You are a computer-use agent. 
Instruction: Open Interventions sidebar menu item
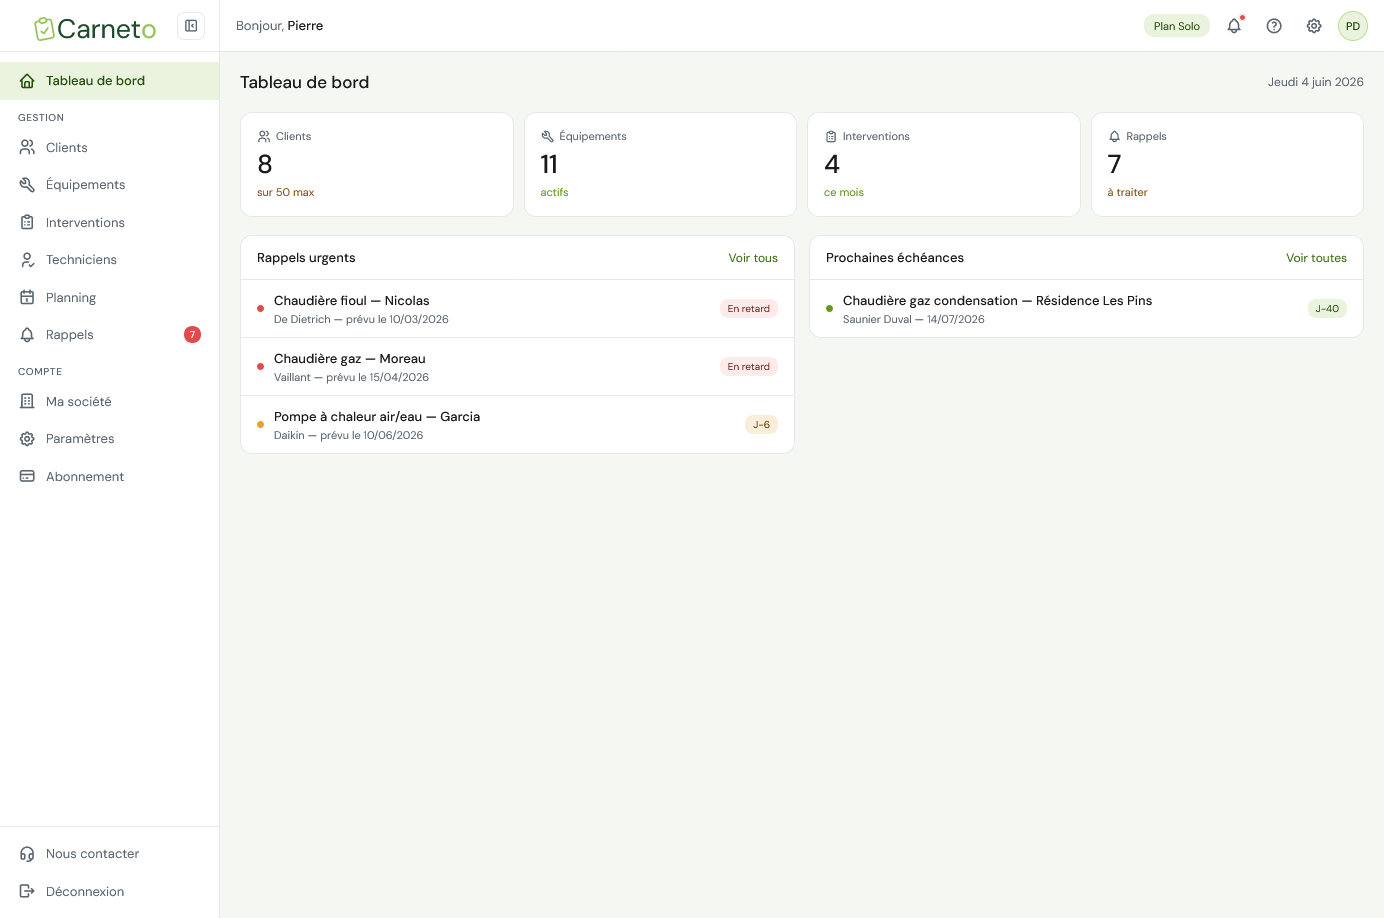click(109, 222)
